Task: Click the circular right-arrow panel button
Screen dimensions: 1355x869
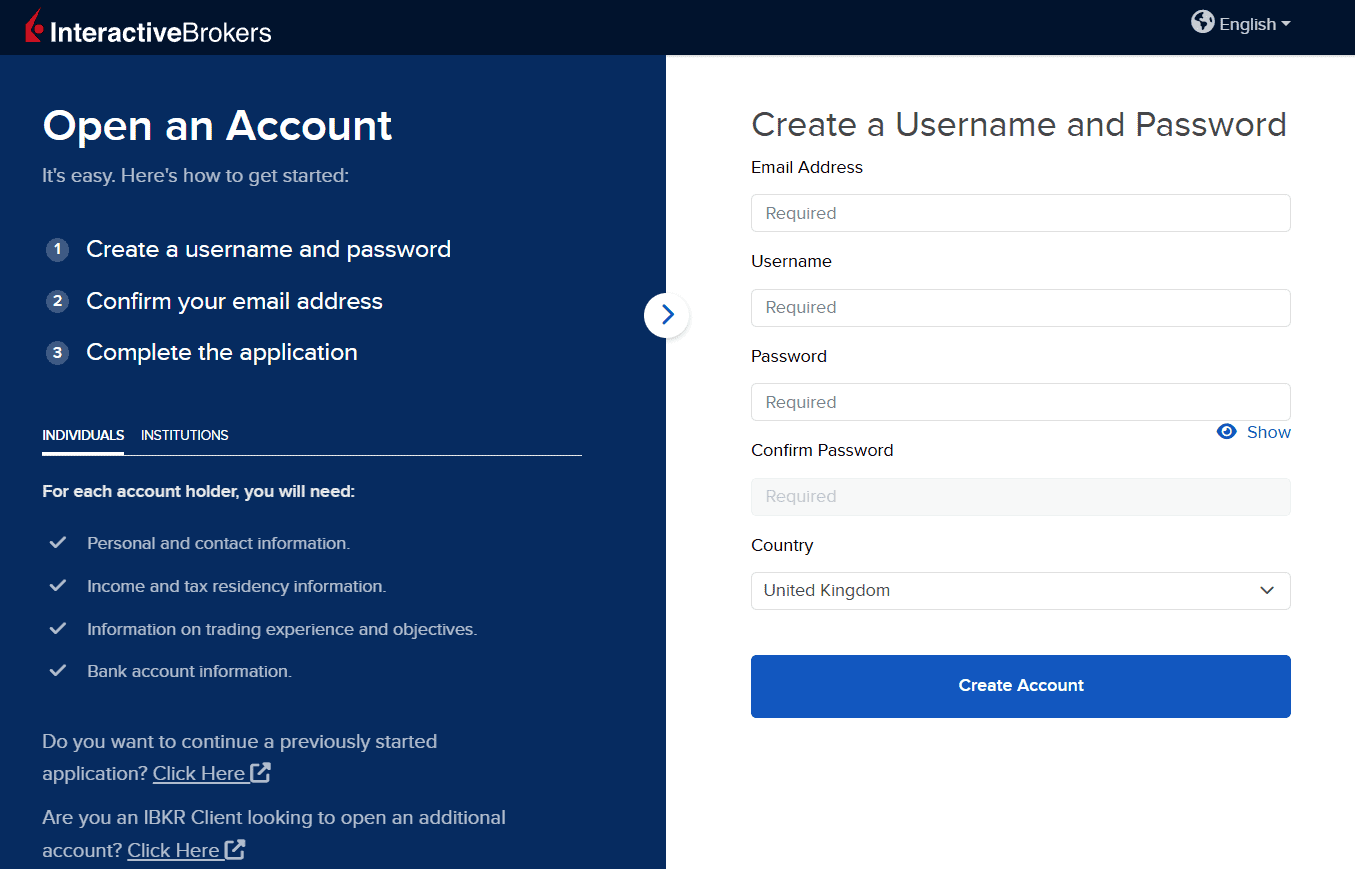Action: 667,315
